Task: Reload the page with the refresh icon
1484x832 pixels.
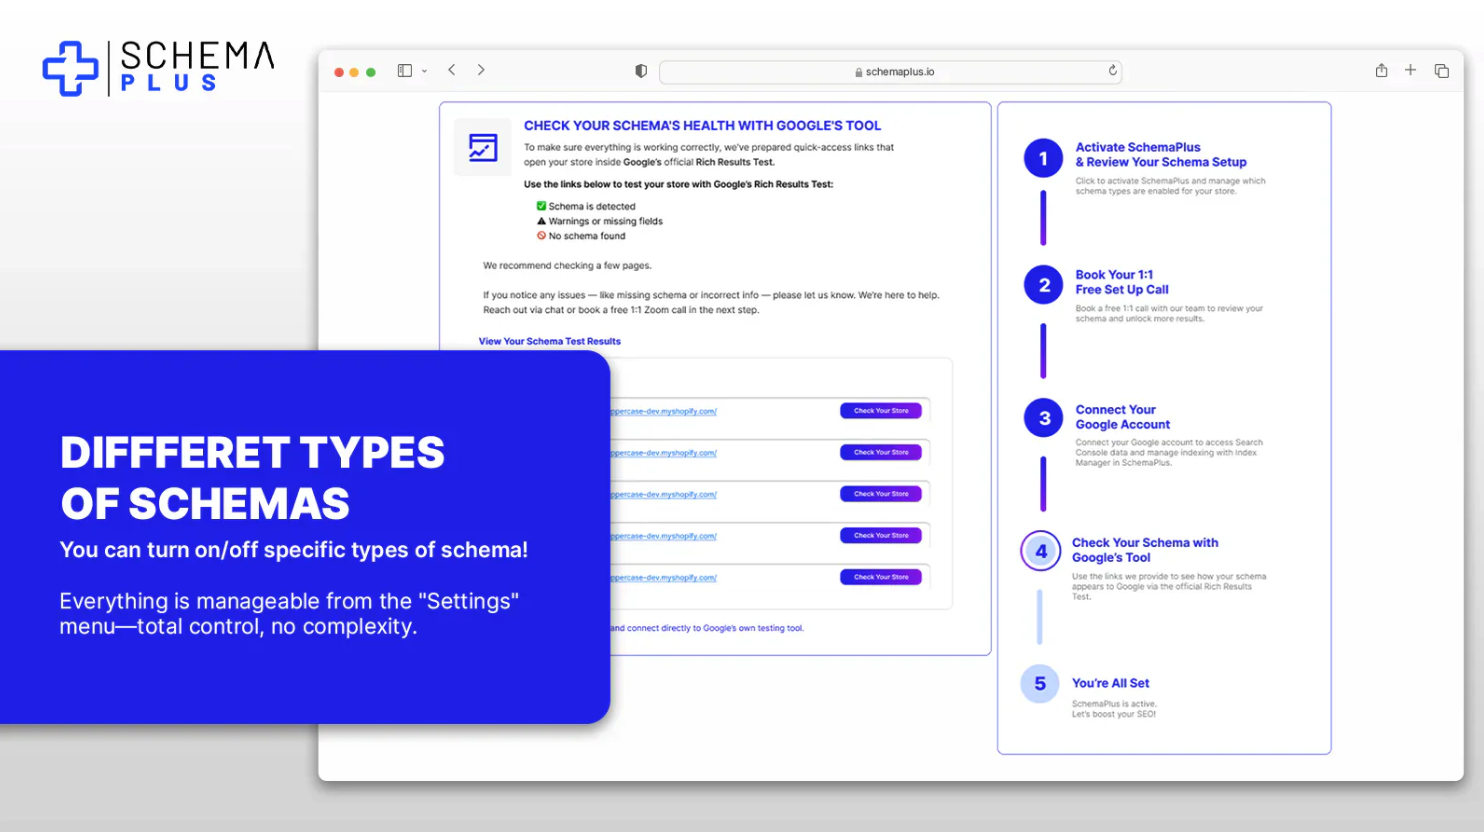Action: [x=1112, y=71]
